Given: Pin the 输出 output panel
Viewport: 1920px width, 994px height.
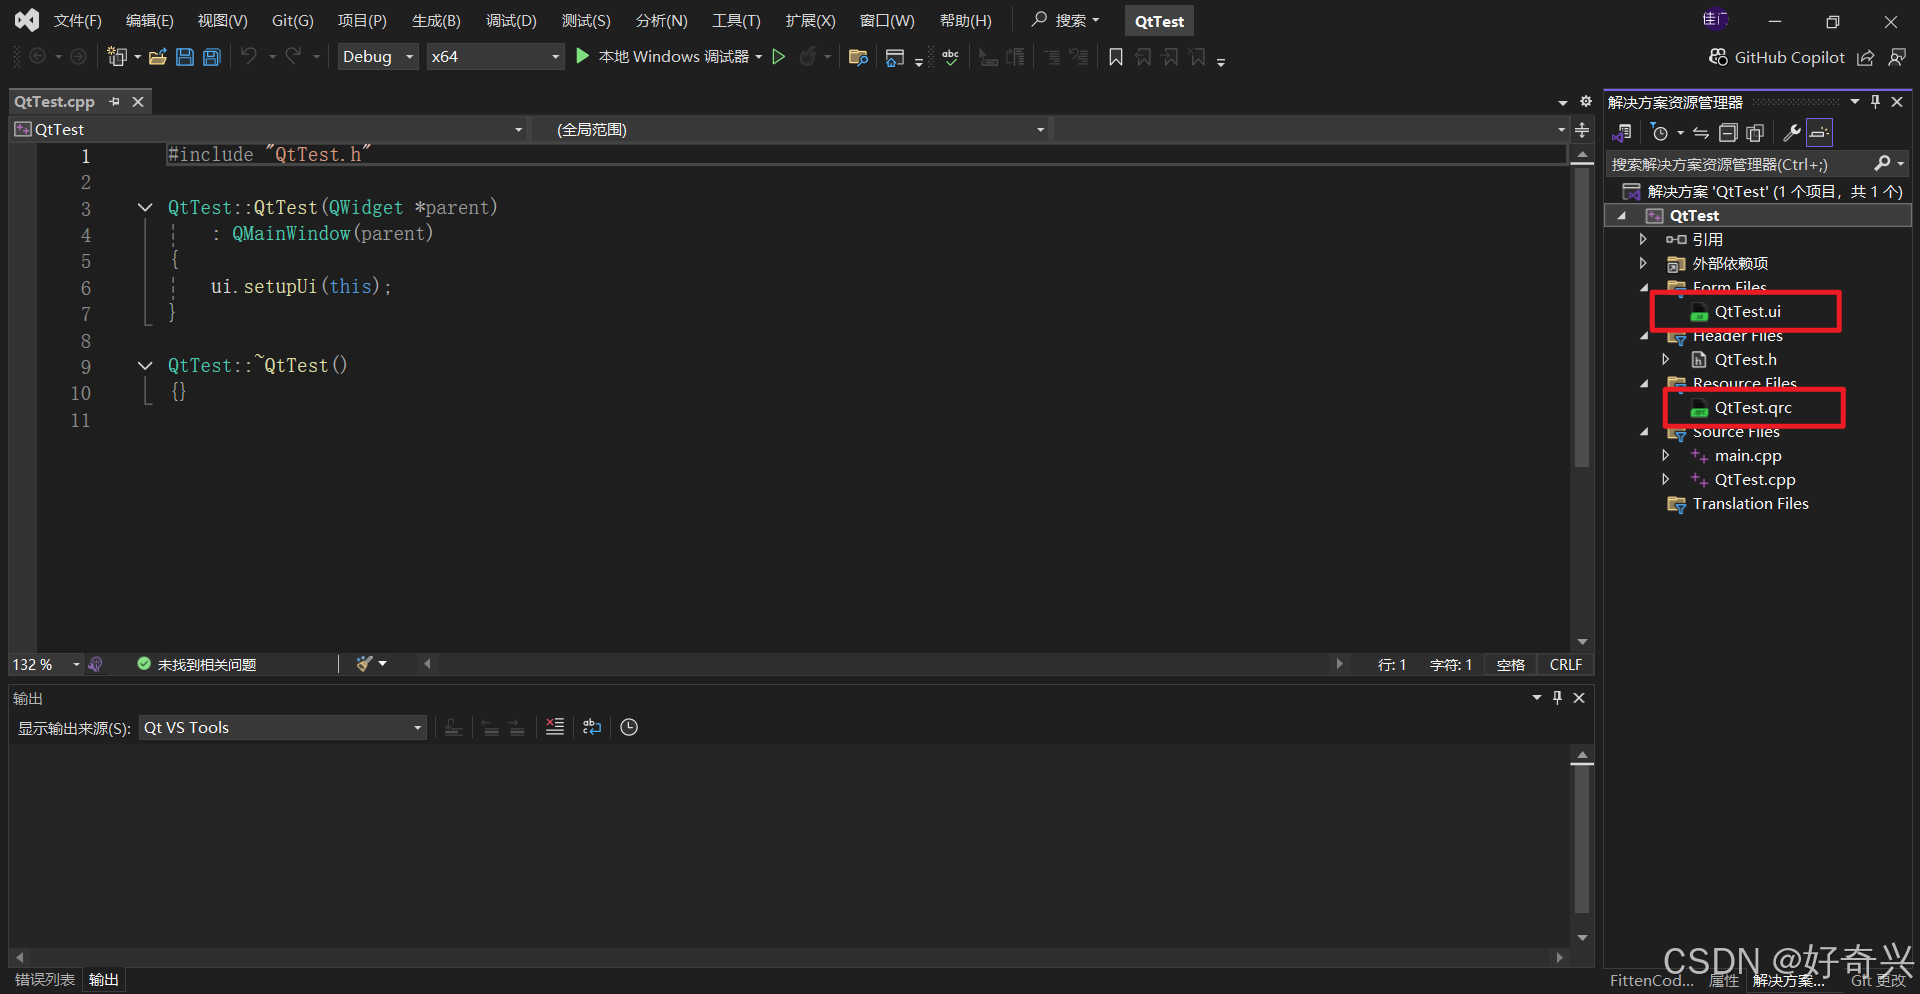Looking at the screenshot, I should (x=1557, y=697).
